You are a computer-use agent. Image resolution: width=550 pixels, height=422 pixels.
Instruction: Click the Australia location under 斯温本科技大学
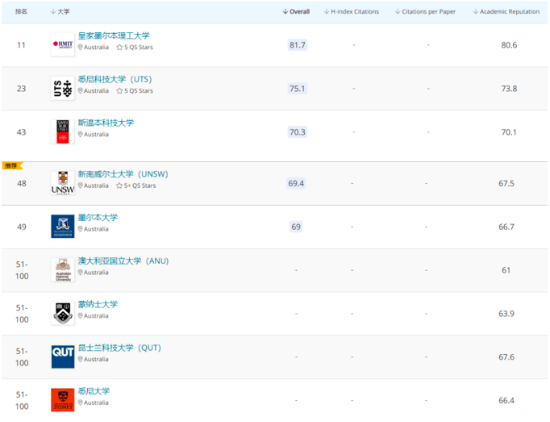coord(93,134)
